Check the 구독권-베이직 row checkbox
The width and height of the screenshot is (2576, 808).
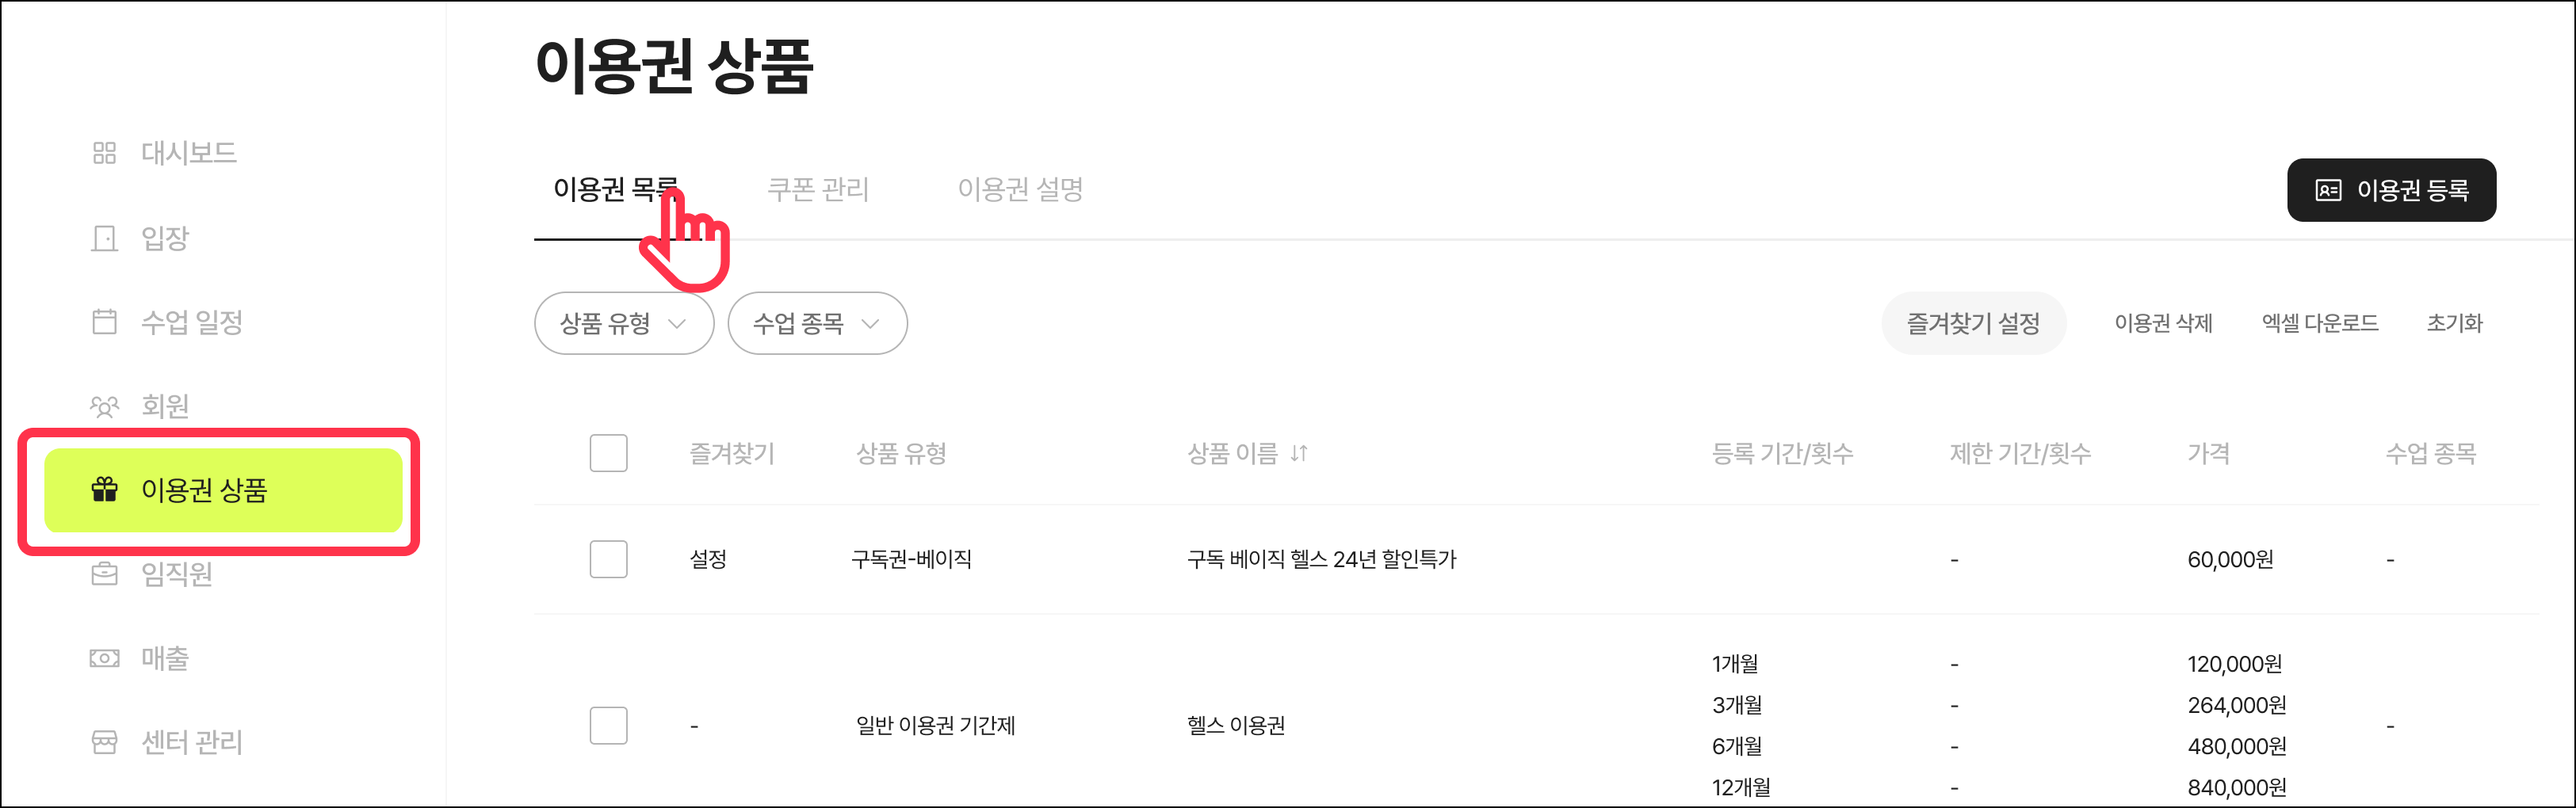click(x=608, y=559)
